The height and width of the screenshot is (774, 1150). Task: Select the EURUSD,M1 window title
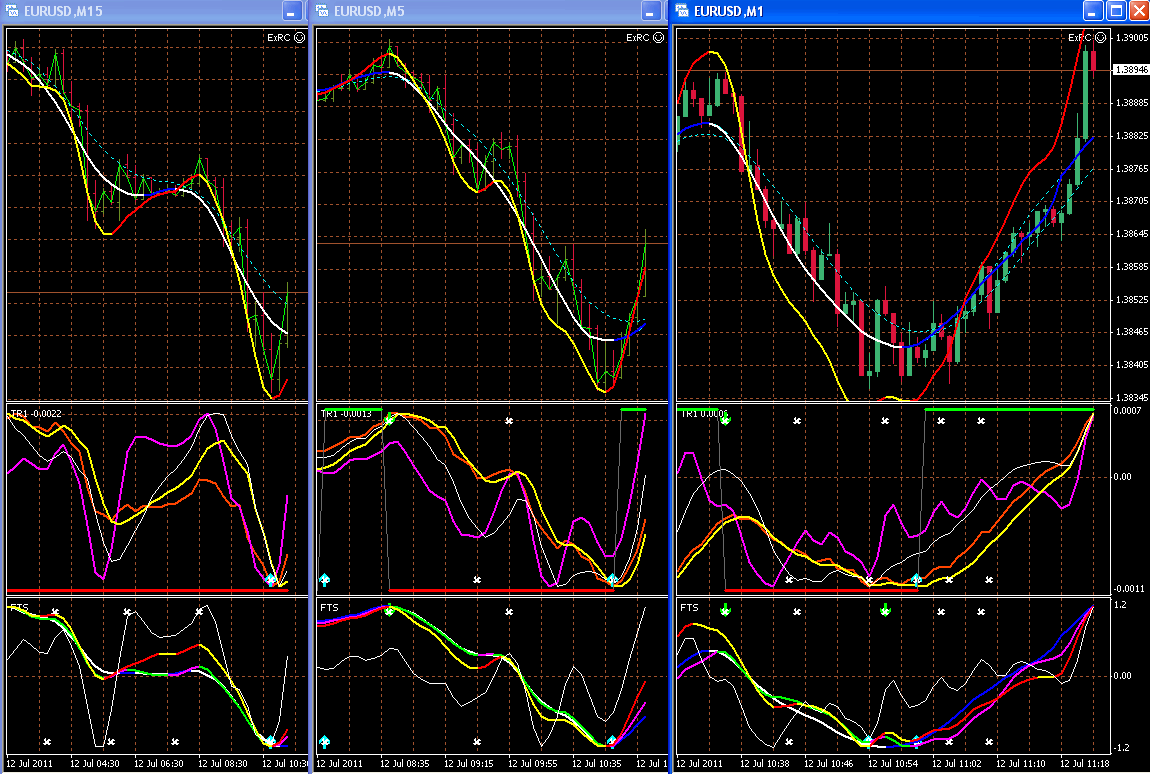[728, 11]
